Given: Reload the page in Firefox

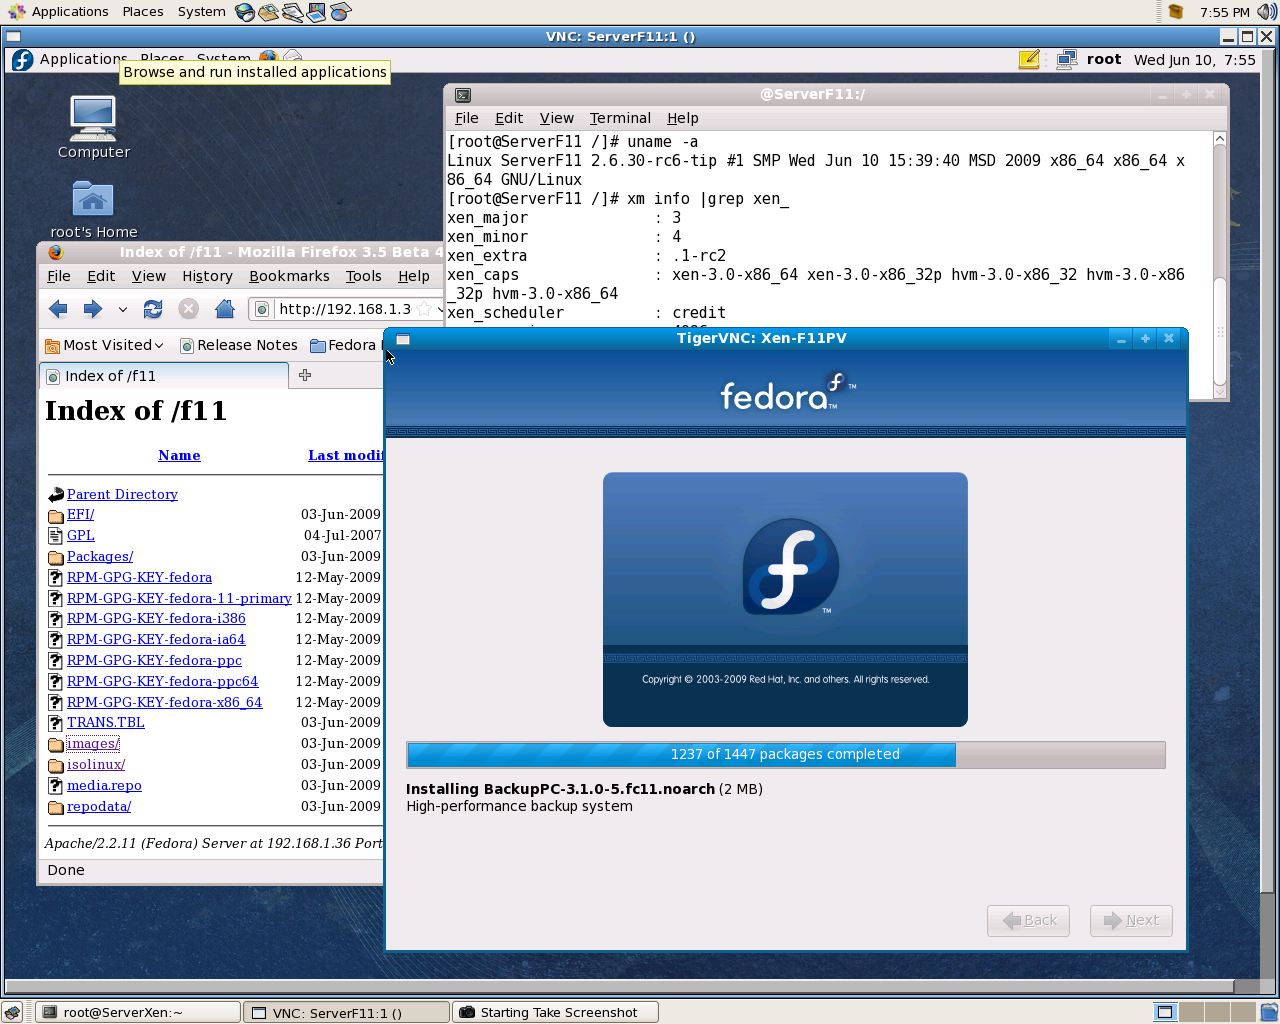Looking at the screenshot, I should (153, 309).
